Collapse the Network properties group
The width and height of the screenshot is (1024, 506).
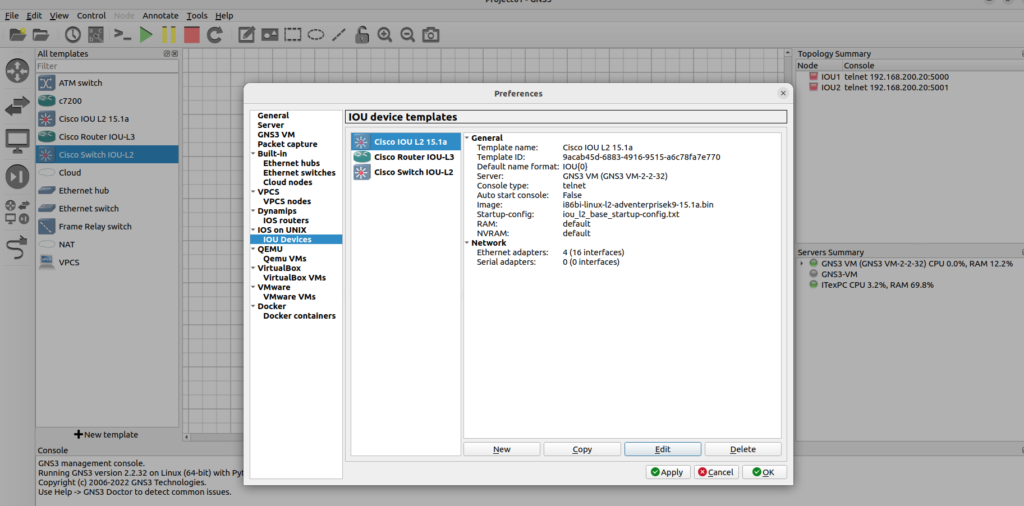click(x=467, y=243)
